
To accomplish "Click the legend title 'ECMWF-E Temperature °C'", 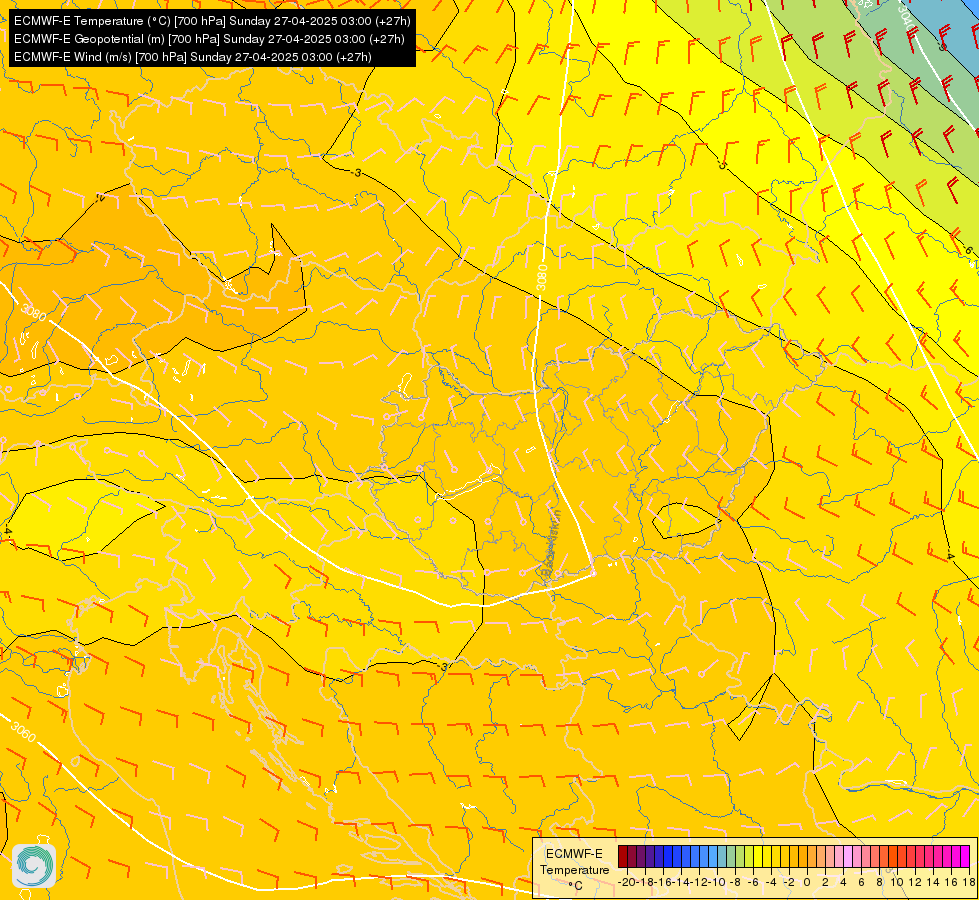I will 574,869.
